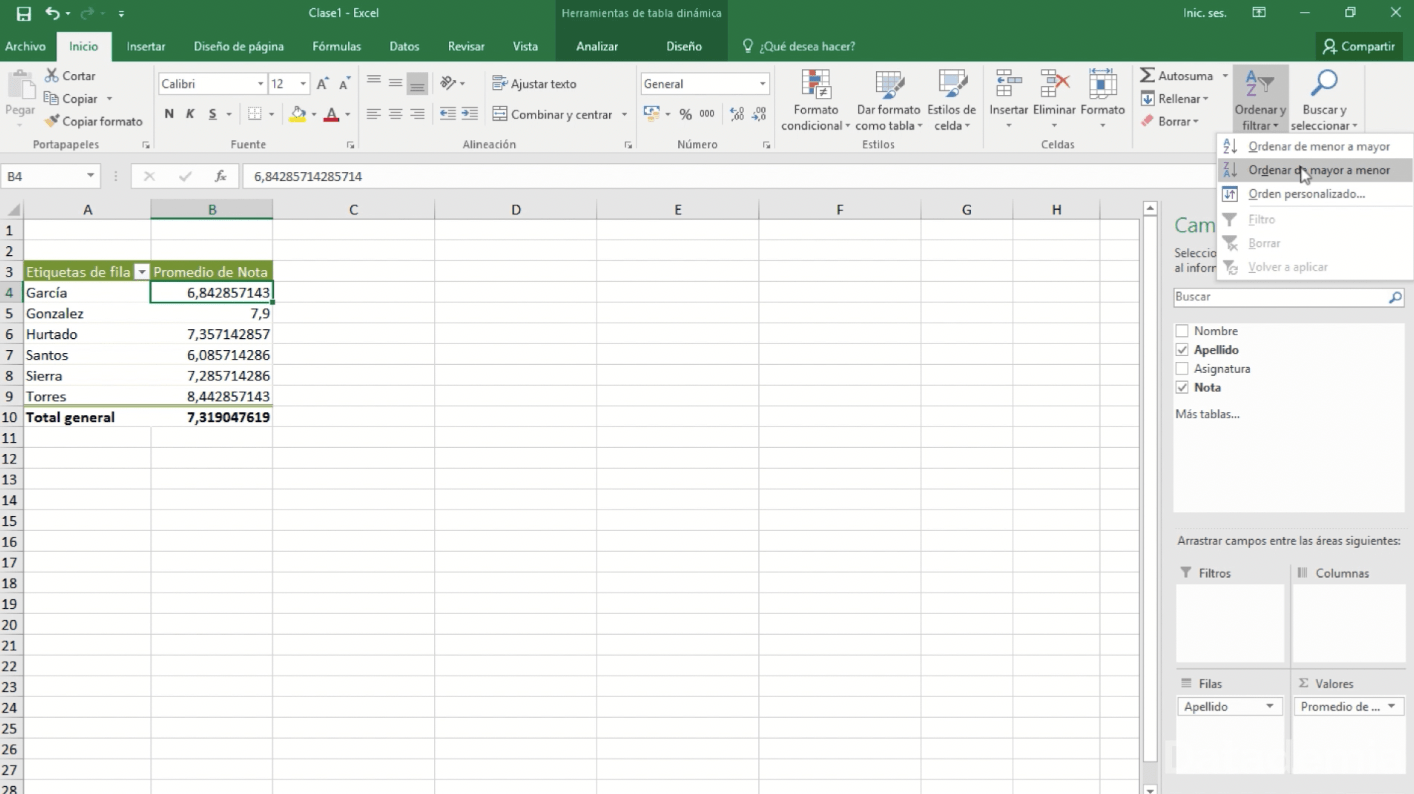Open the Etiquetas de fila filter dropdown
This screenshot has width=1414, height=794.
(x=141, y=271)
